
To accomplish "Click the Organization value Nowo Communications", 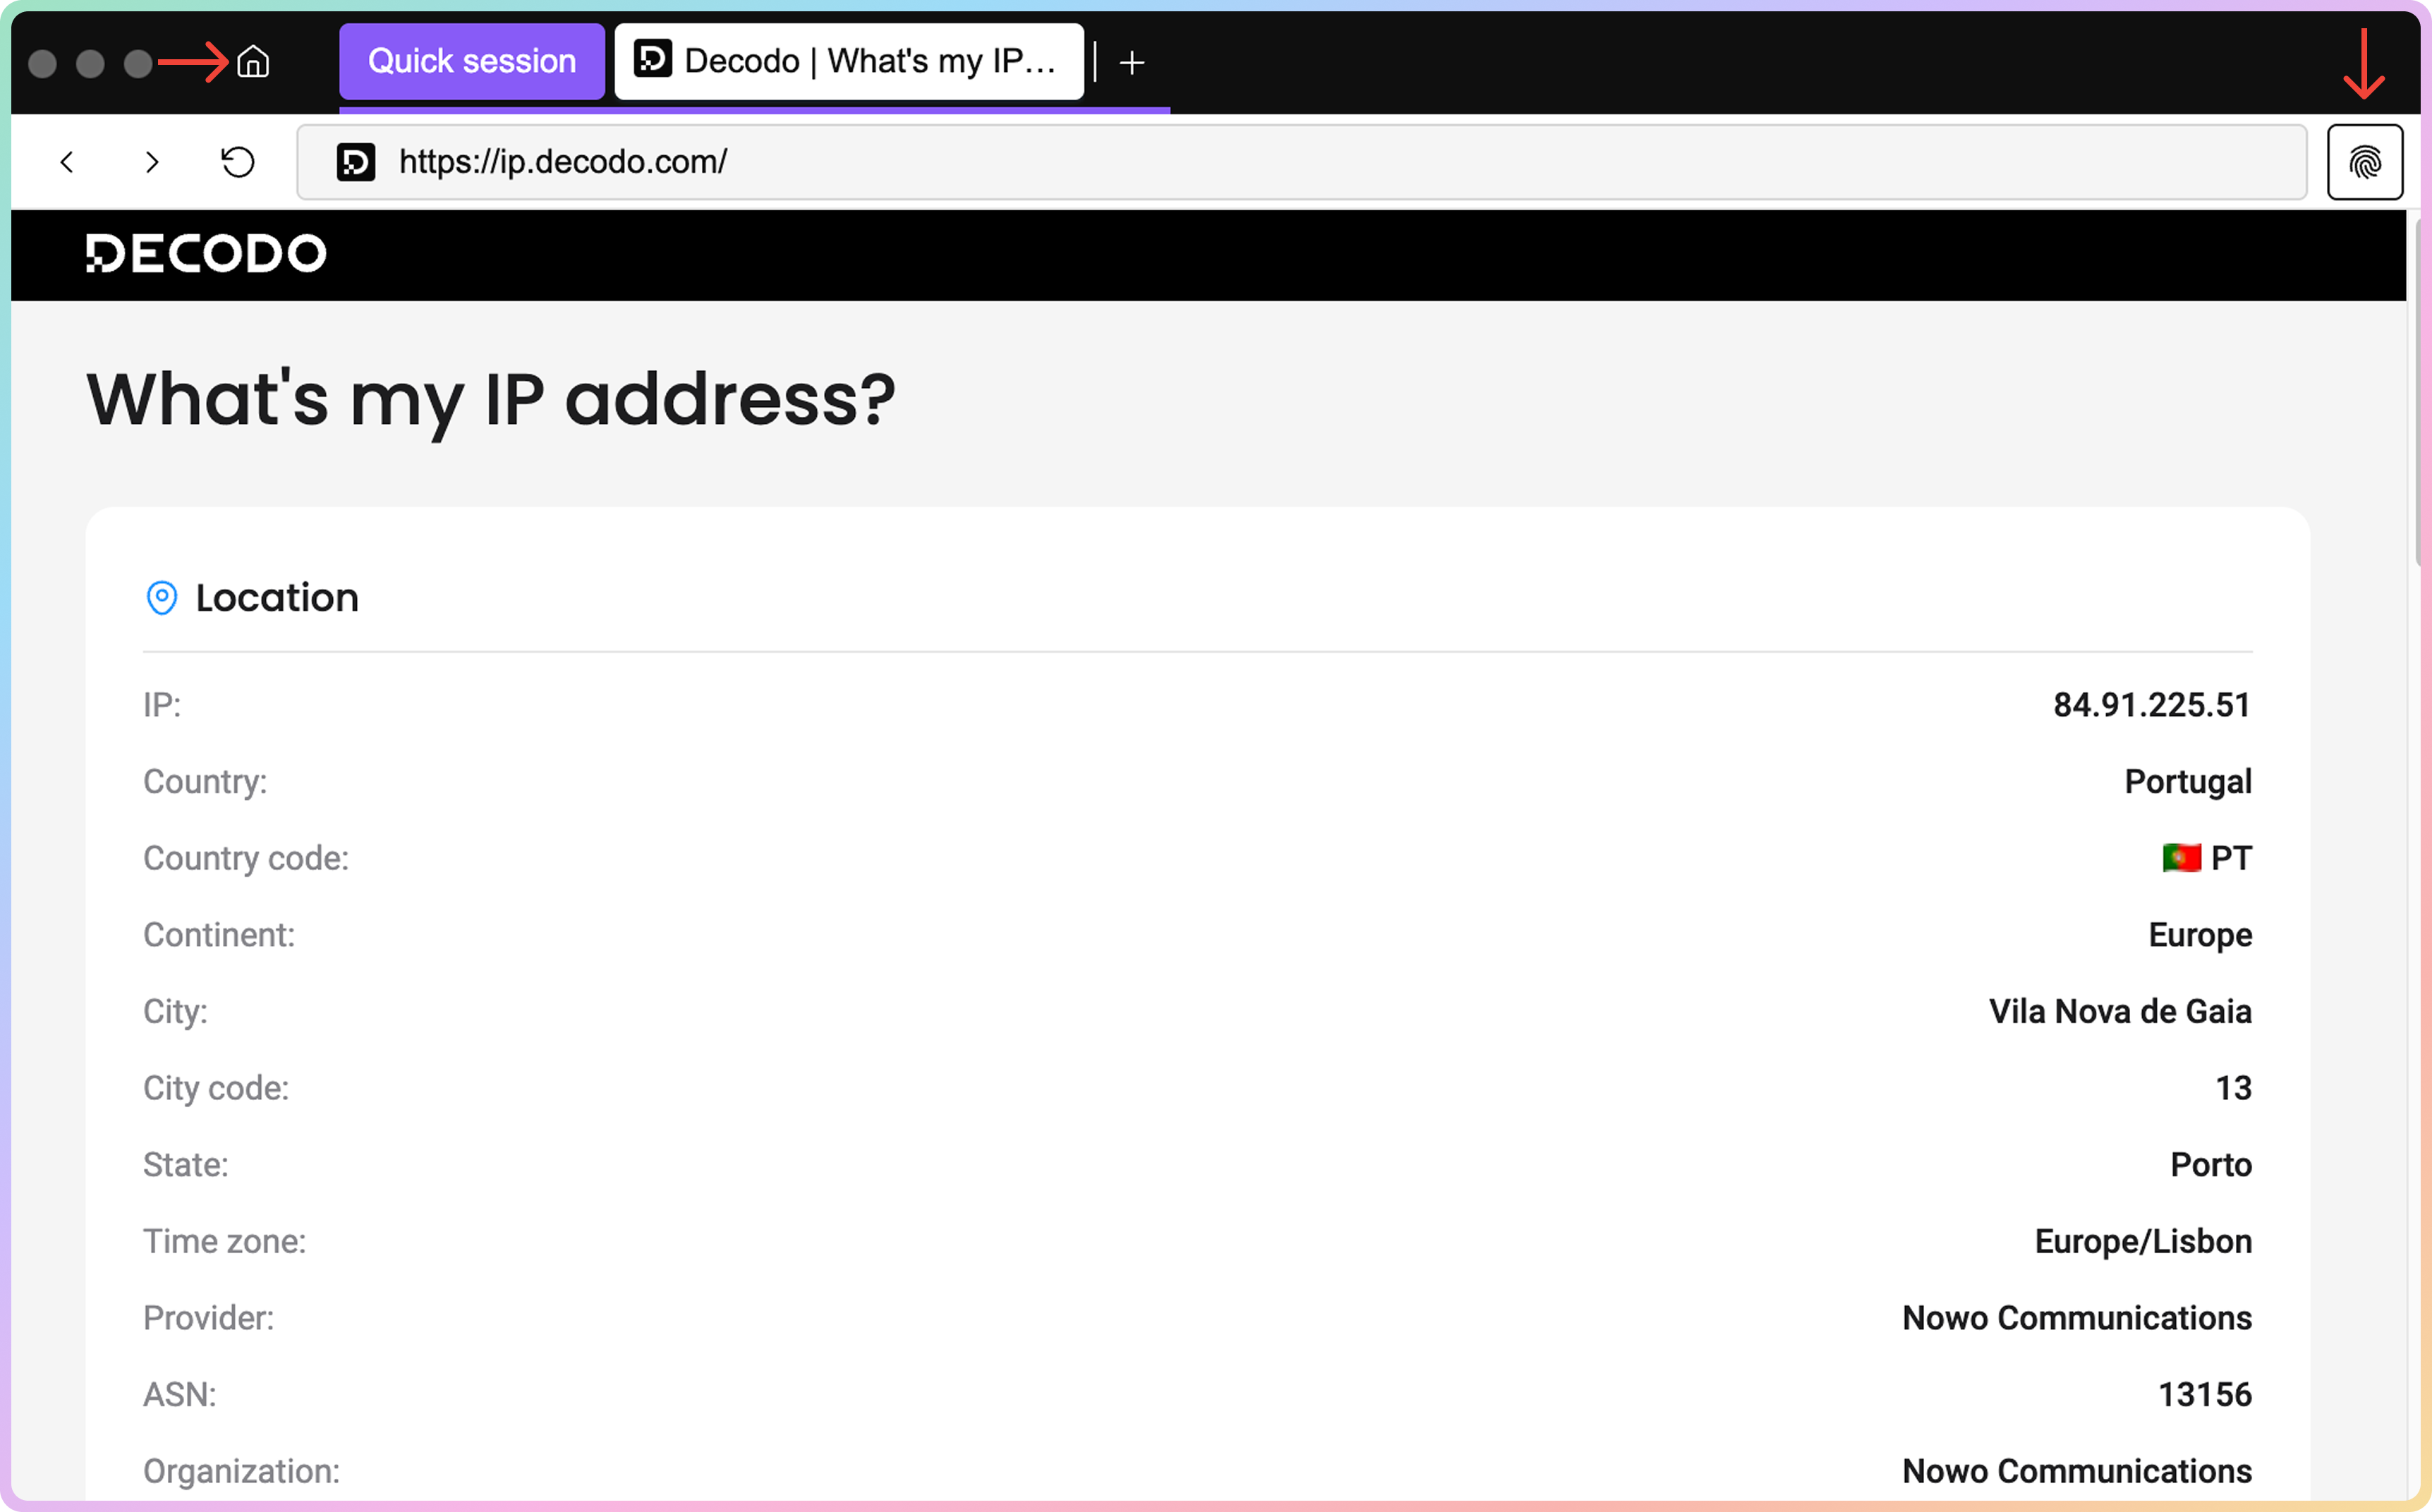I will 2077,1471.
